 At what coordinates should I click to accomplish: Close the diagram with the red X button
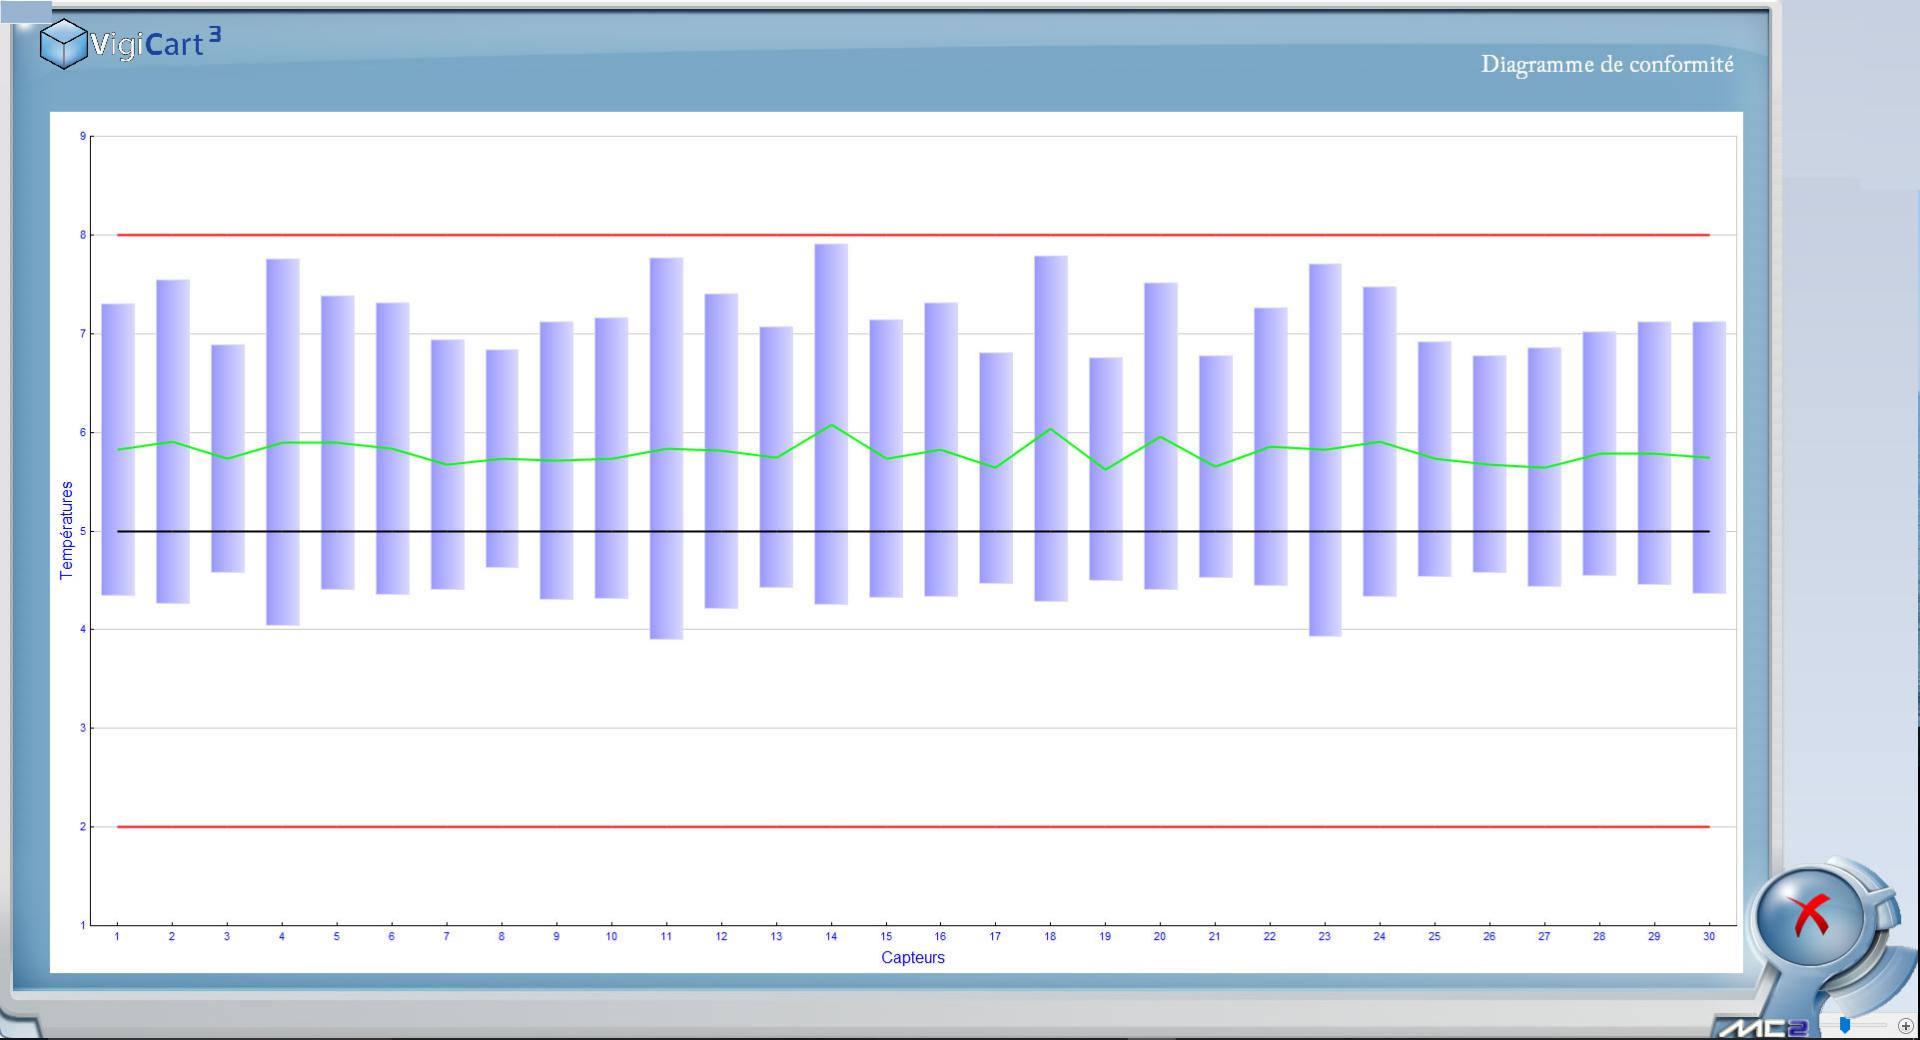pos(1811,917)
